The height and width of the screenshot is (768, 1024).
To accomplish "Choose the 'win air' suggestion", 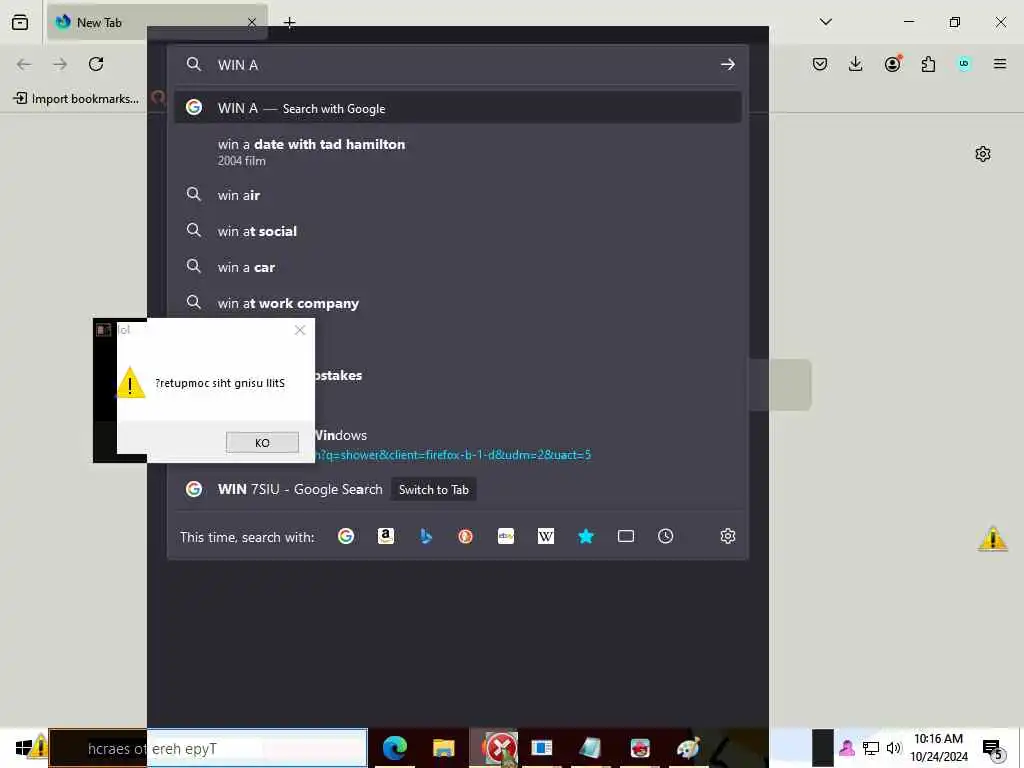I will point(458,195).
